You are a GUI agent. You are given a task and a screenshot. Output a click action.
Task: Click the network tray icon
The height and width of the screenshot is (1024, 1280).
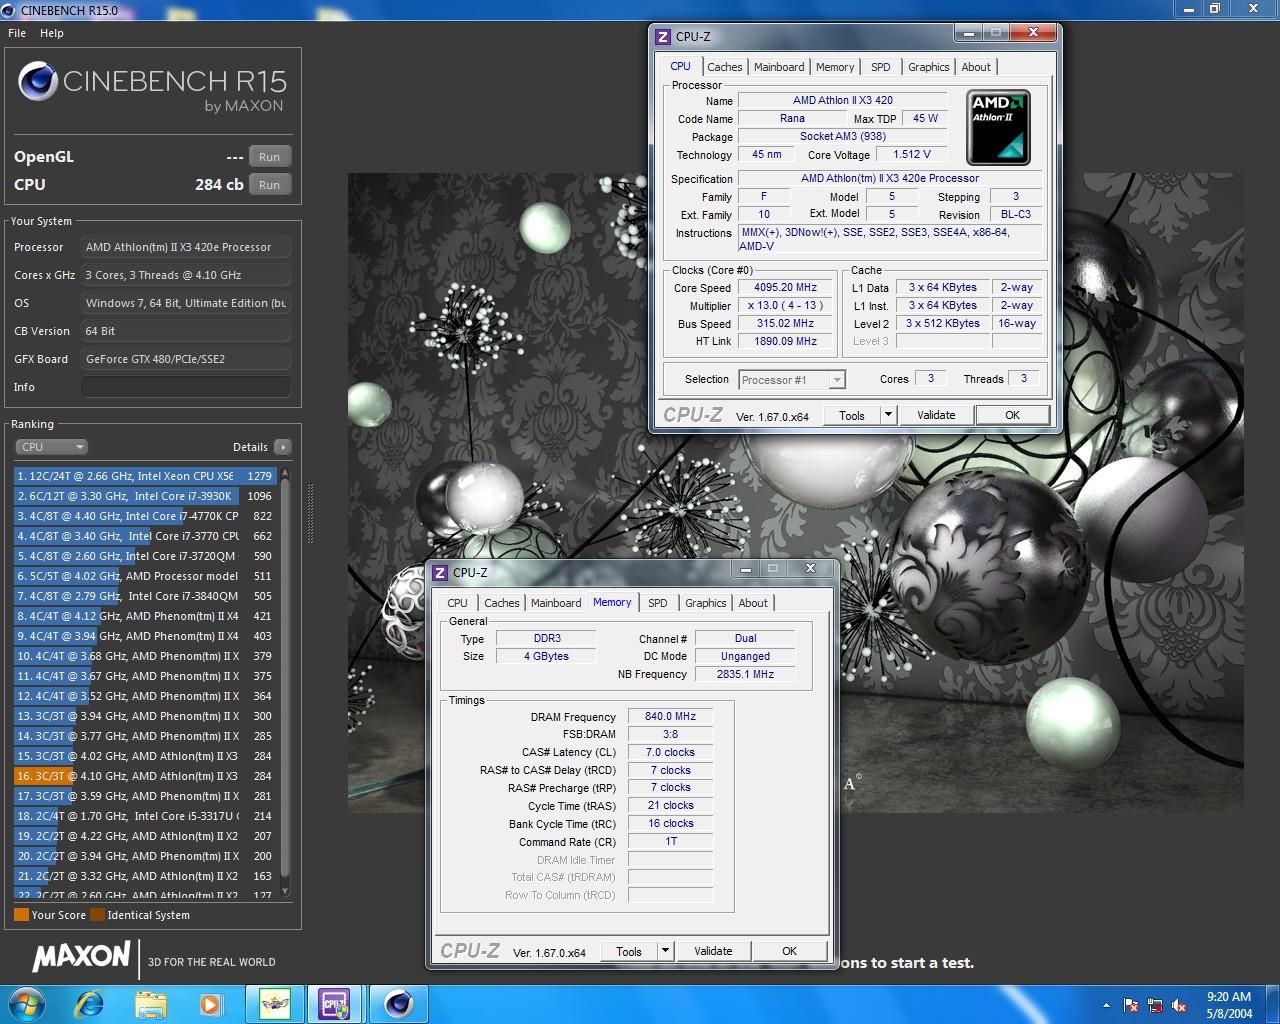(x=1155, y=1005)
